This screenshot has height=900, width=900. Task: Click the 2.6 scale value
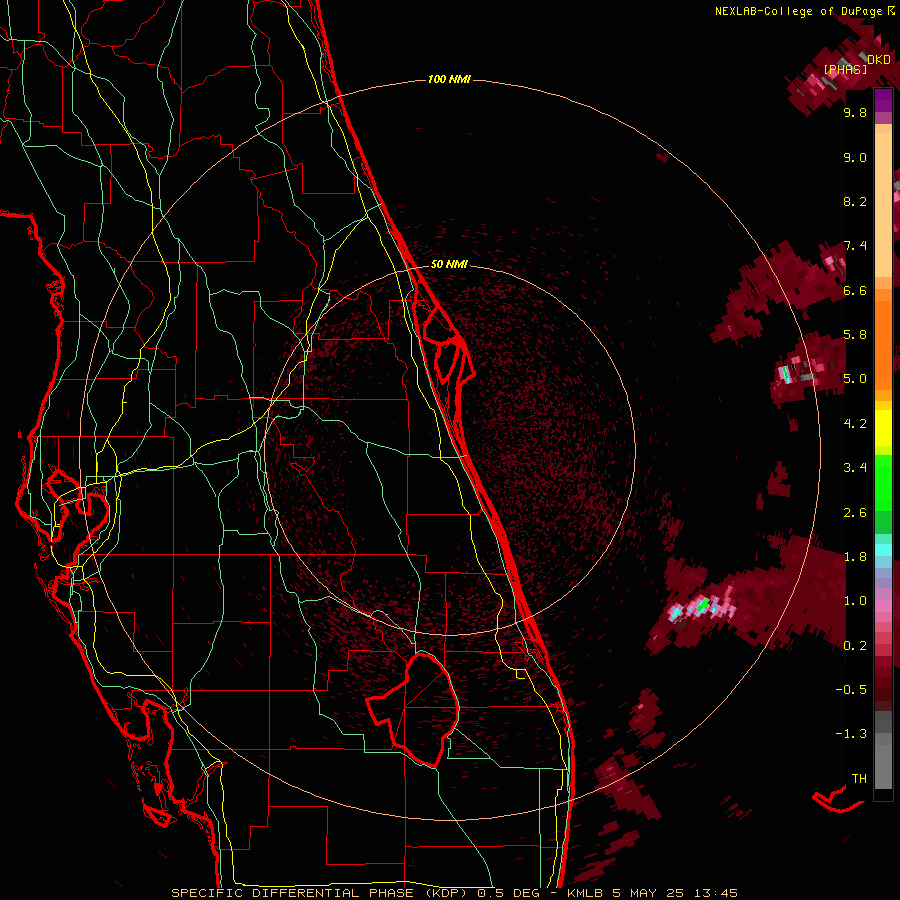[855, 513]
